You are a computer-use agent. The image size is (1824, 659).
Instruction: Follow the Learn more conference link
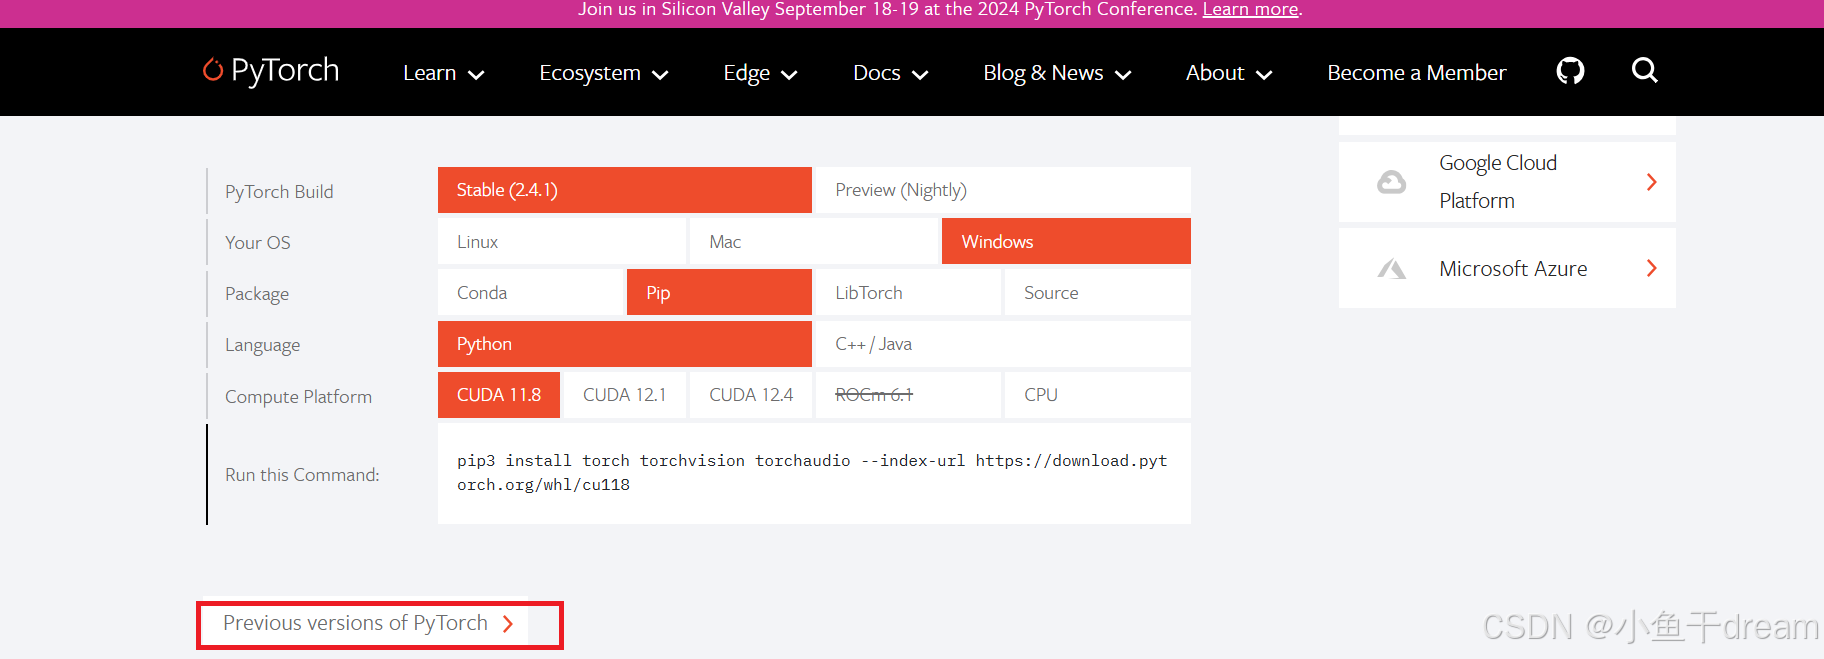tap(1250, 9)
